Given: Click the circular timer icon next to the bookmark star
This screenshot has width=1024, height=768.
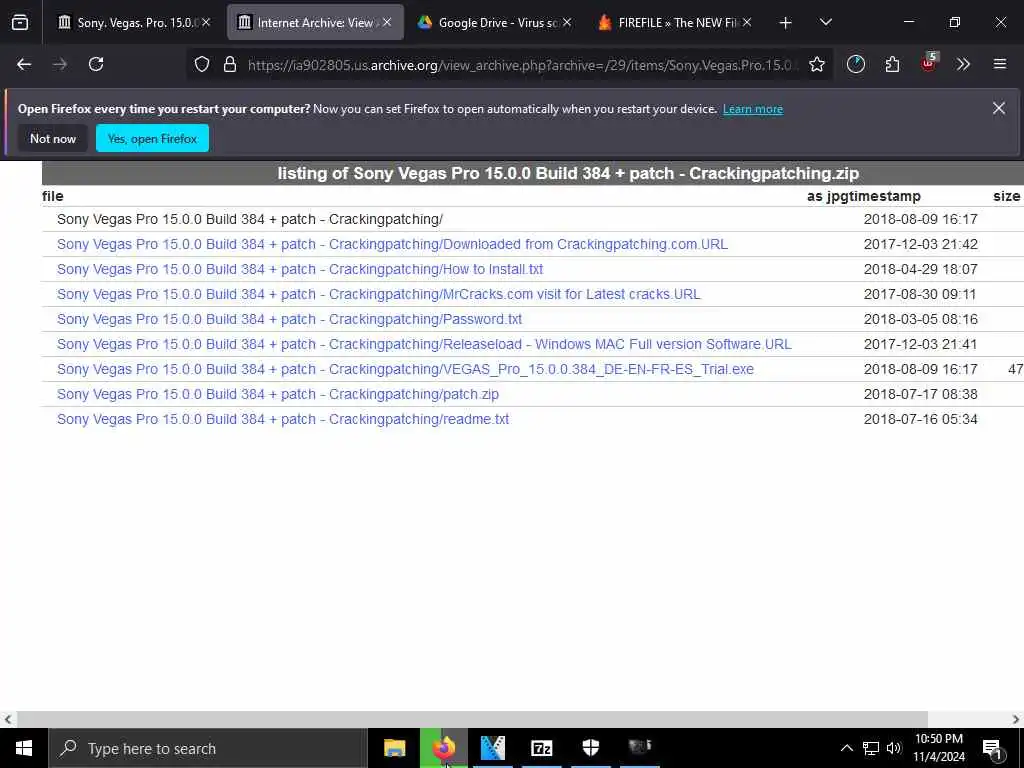Looking at the screenshot, I should pos(856,64).
